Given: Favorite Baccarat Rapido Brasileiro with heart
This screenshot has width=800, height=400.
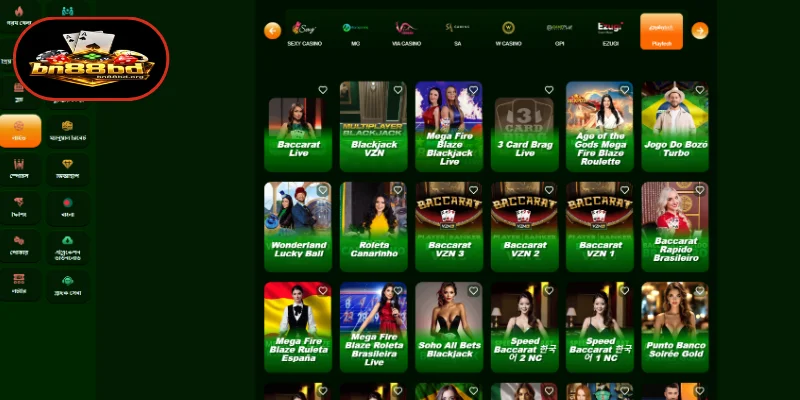Looking at the screenshot, I should point(700,190).
